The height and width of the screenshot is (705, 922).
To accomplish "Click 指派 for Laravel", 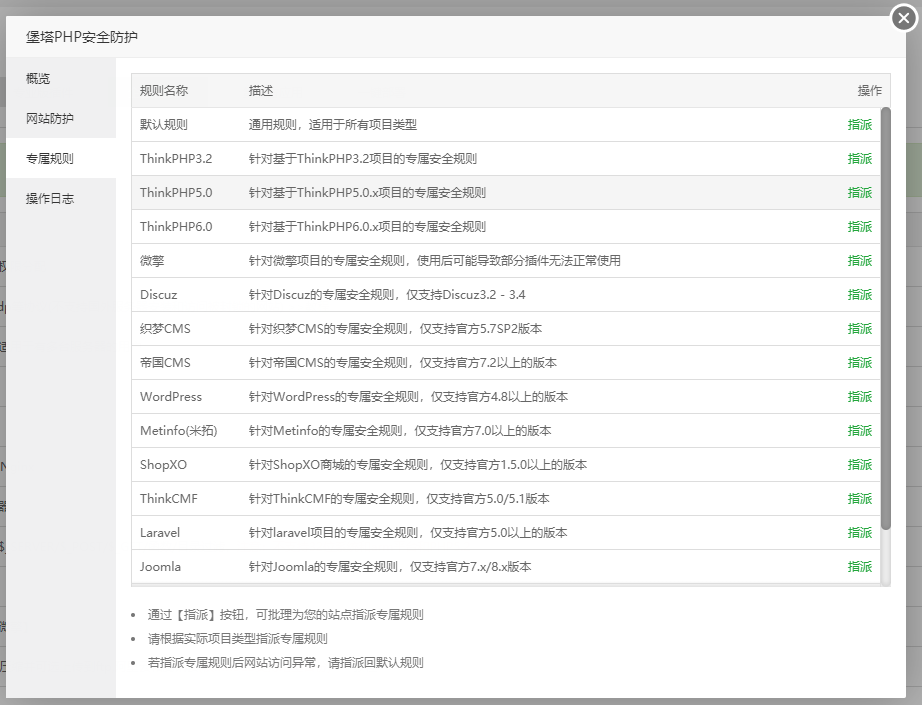I will point(860,533).
